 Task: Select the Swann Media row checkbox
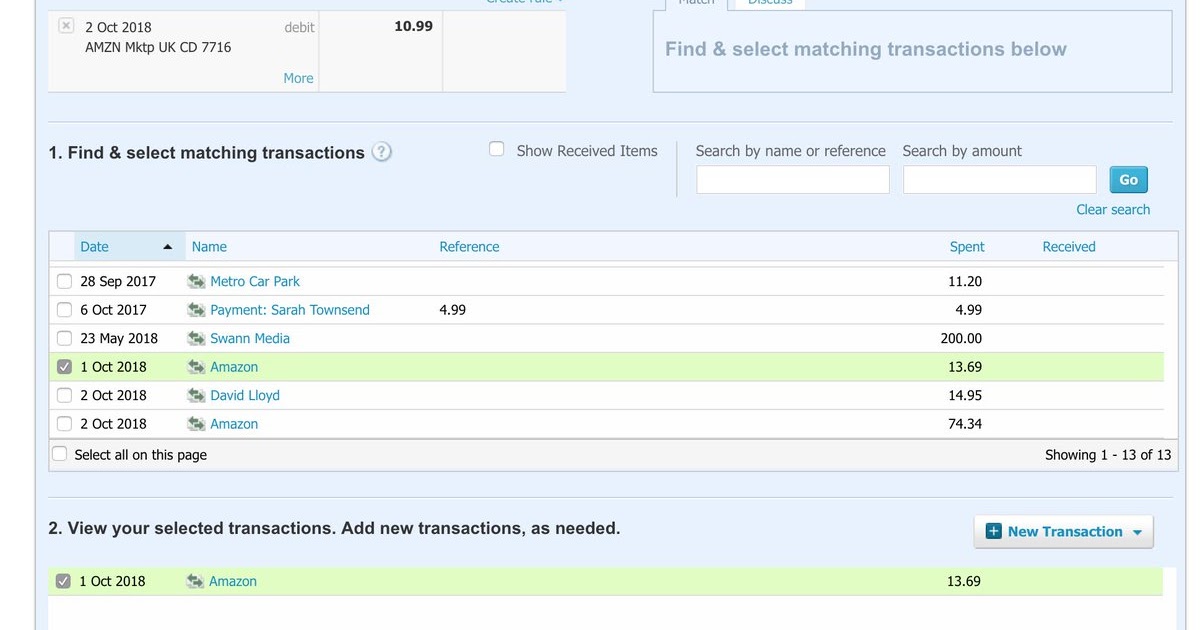64,339
